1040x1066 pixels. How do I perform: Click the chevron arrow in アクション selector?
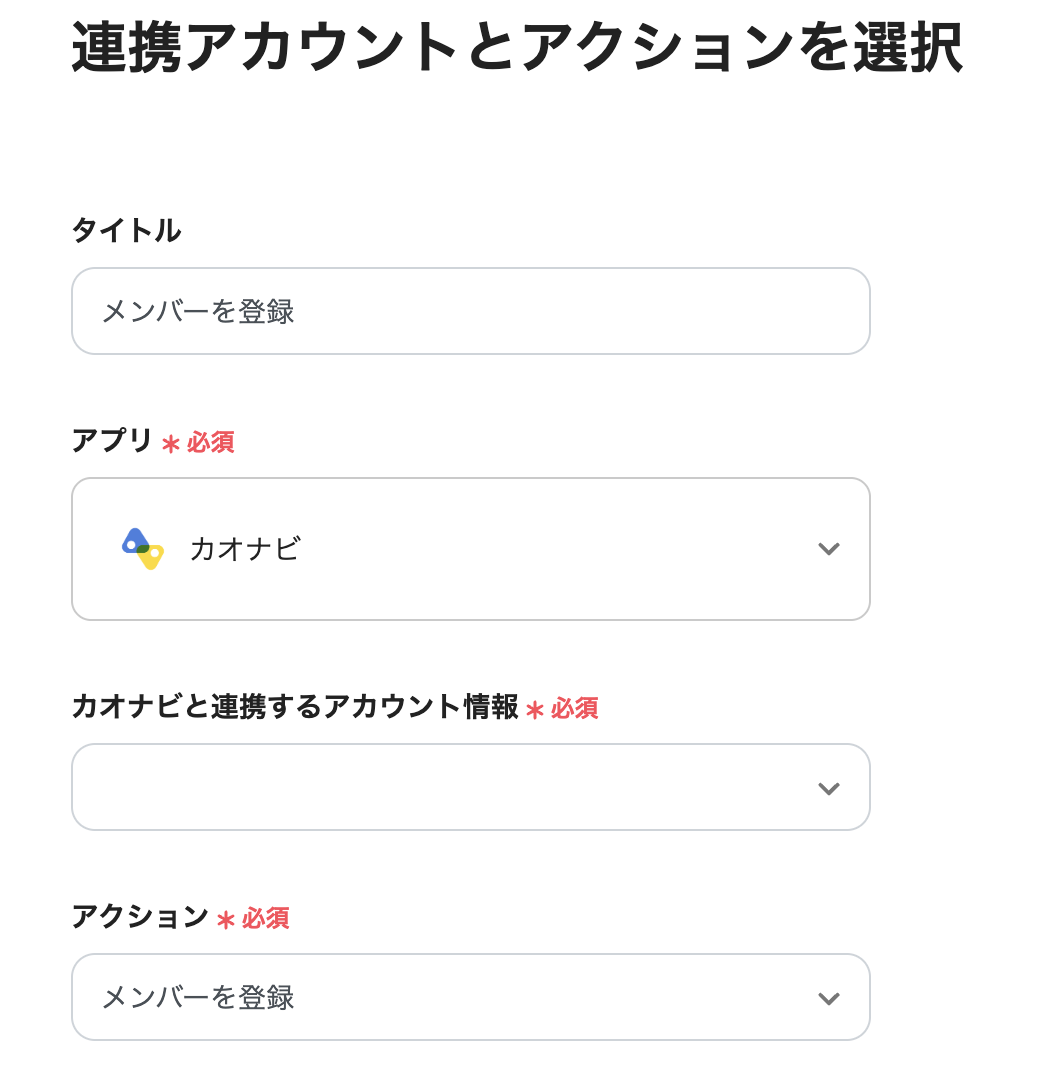(x=828, y=998)
